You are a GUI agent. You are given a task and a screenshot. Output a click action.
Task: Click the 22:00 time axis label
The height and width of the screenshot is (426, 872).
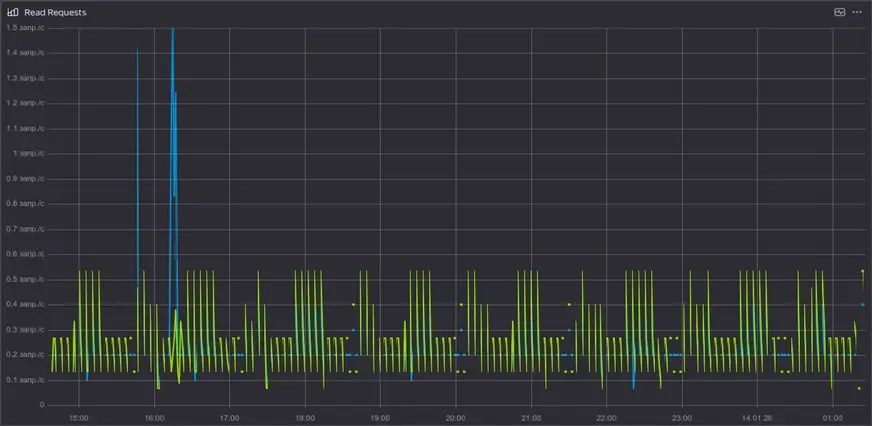click(x=606, y=417)
